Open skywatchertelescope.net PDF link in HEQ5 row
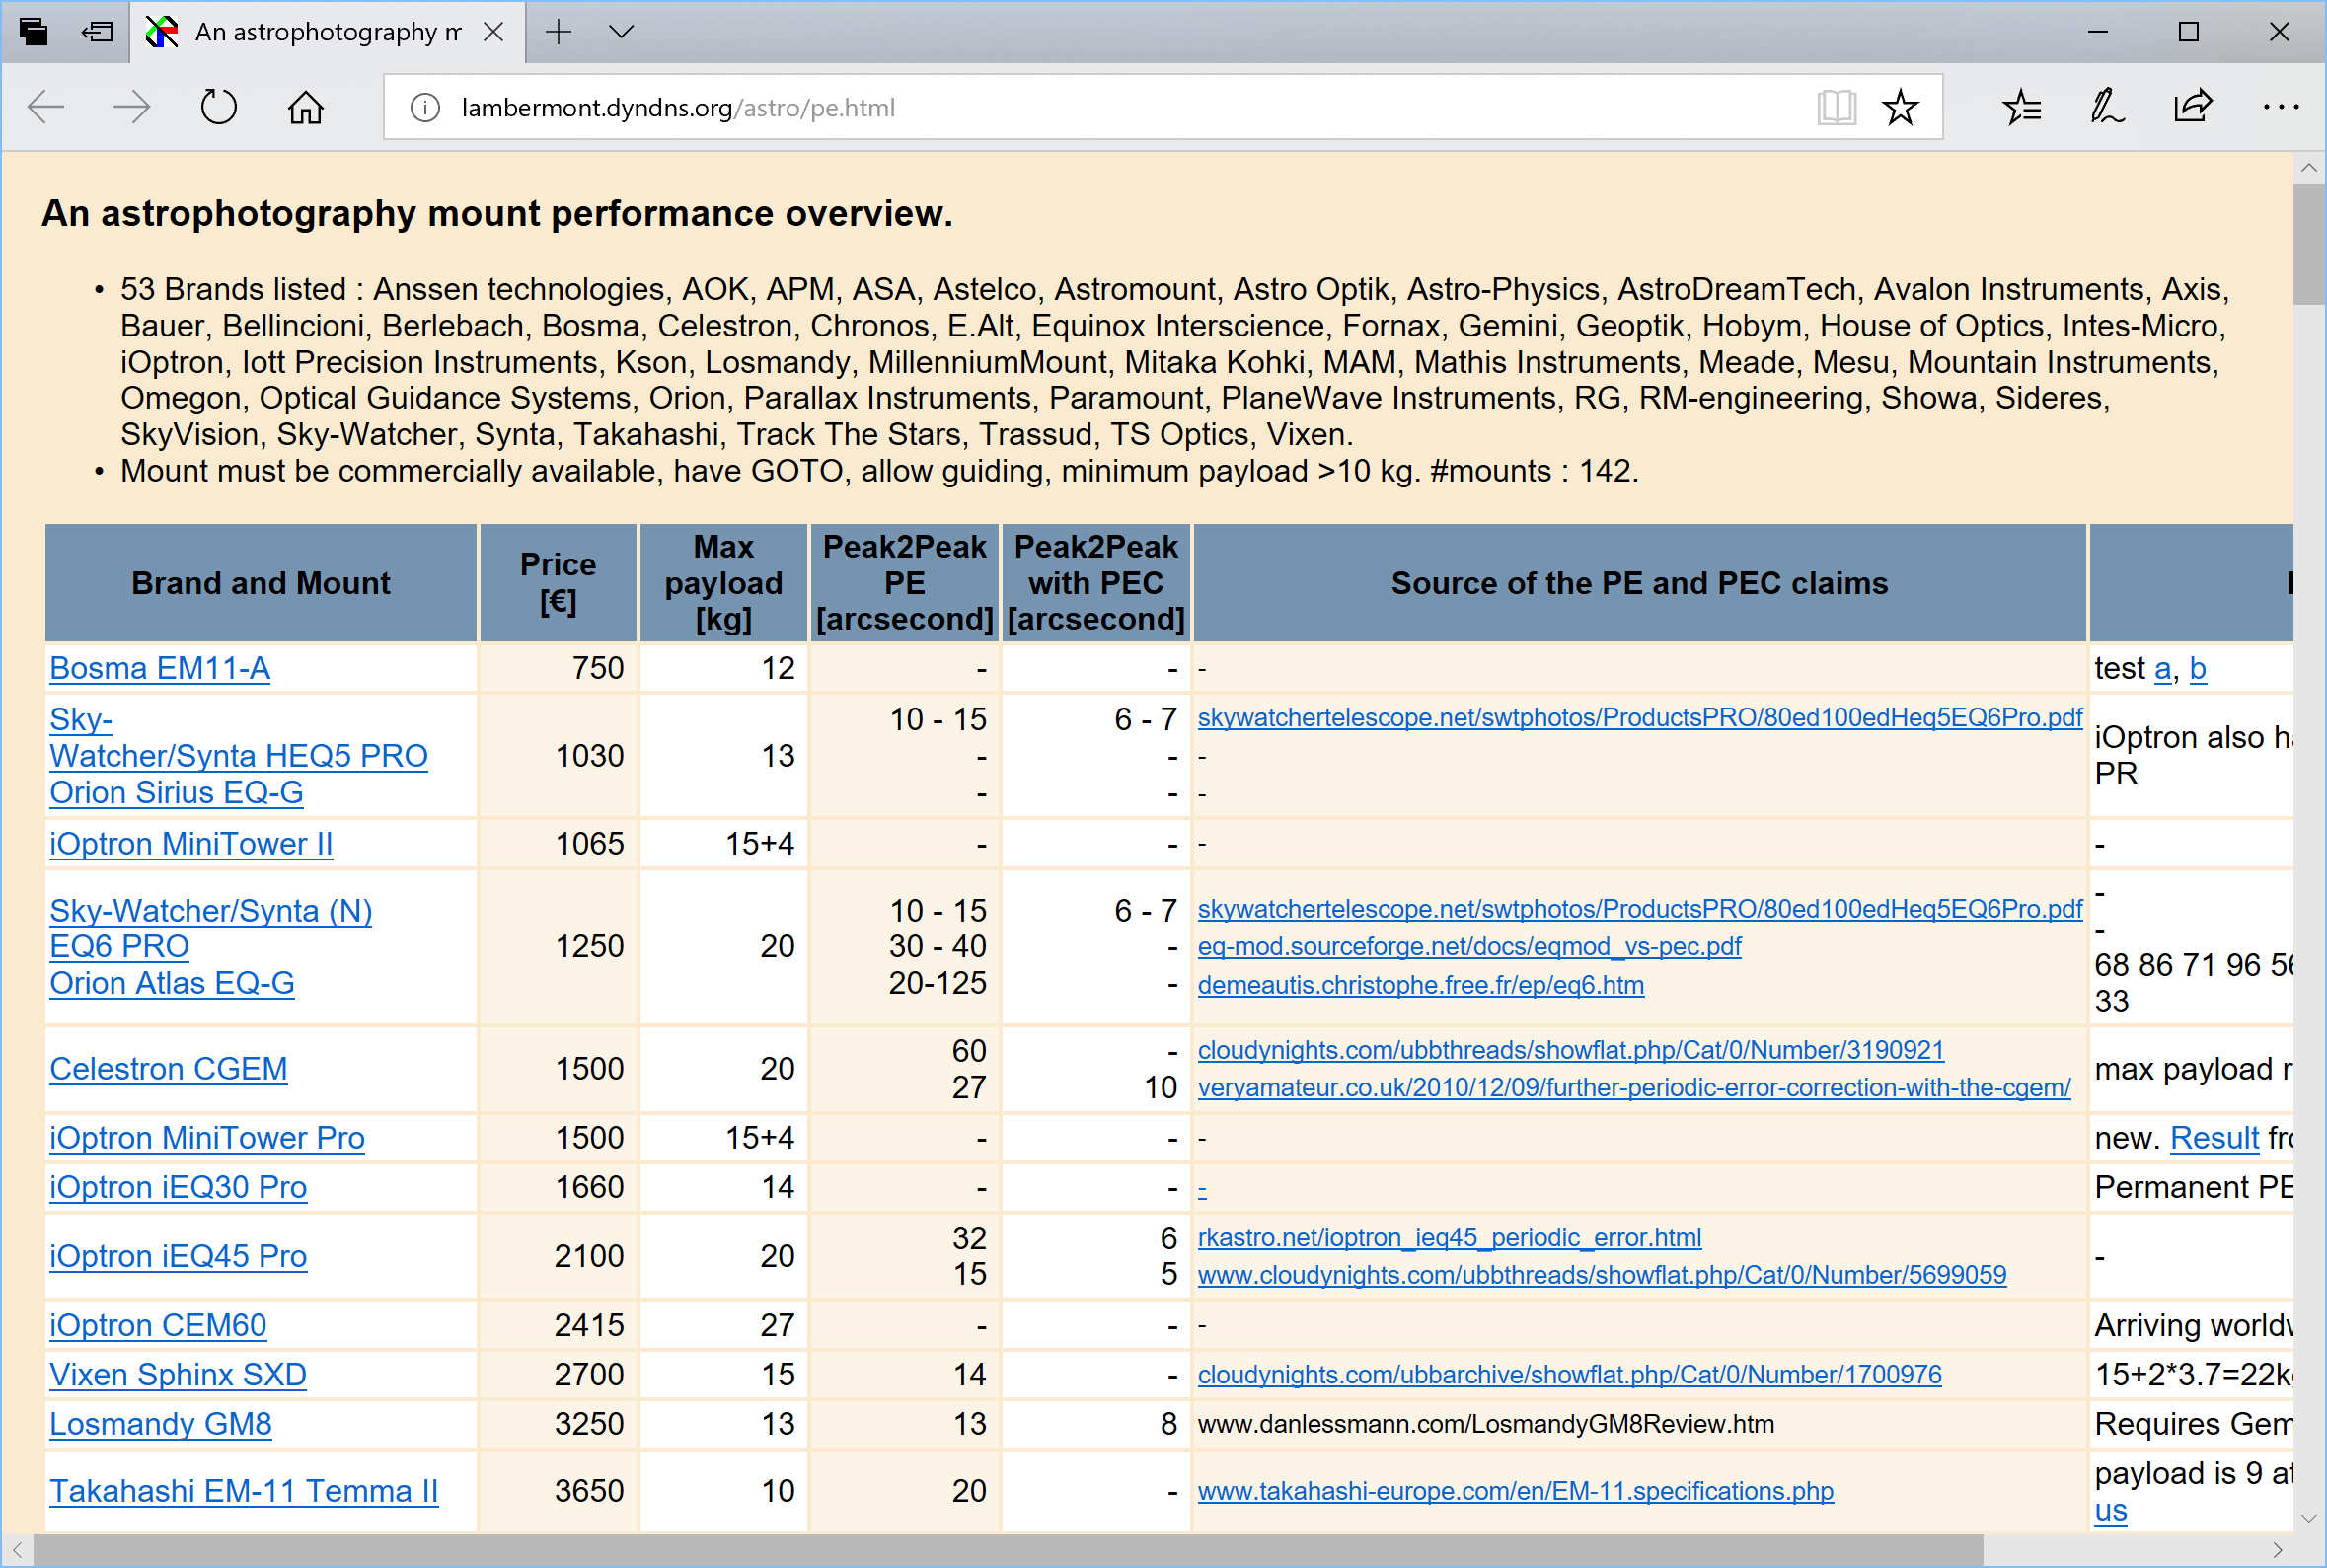 [x=1640, y=718]
